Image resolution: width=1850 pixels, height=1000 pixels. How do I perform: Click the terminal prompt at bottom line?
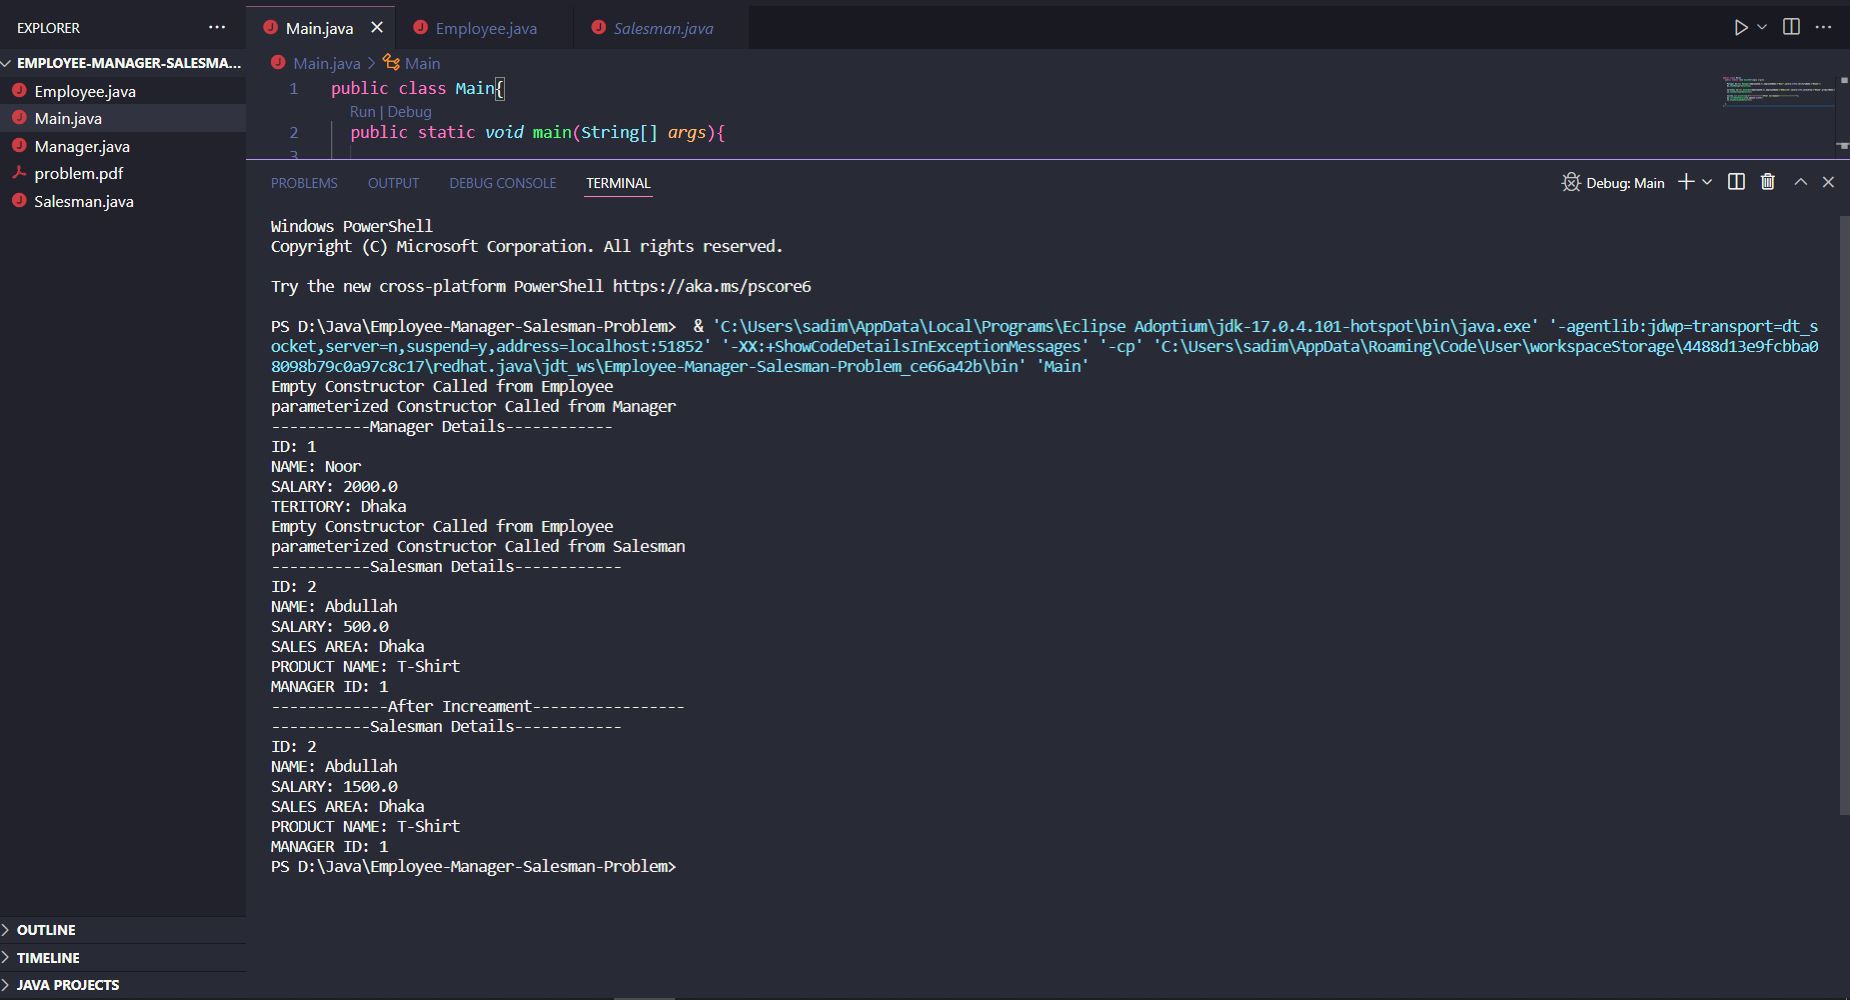click(473, 866)
